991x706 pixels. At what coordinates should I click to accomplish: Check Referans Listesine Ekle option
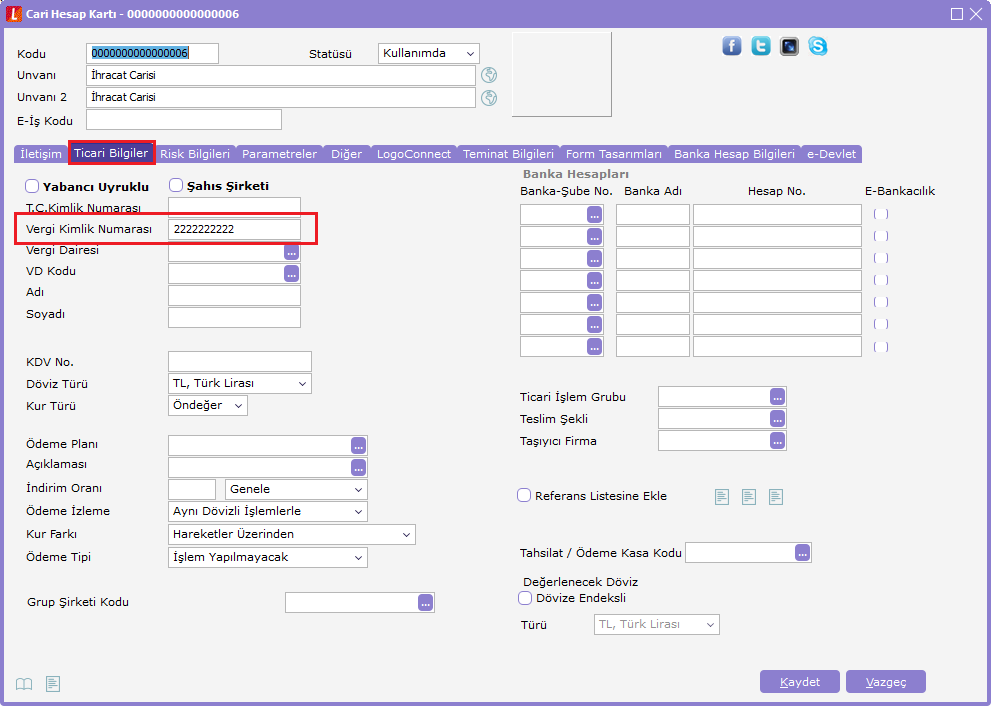pyautogui.click(x=524, y=495)
